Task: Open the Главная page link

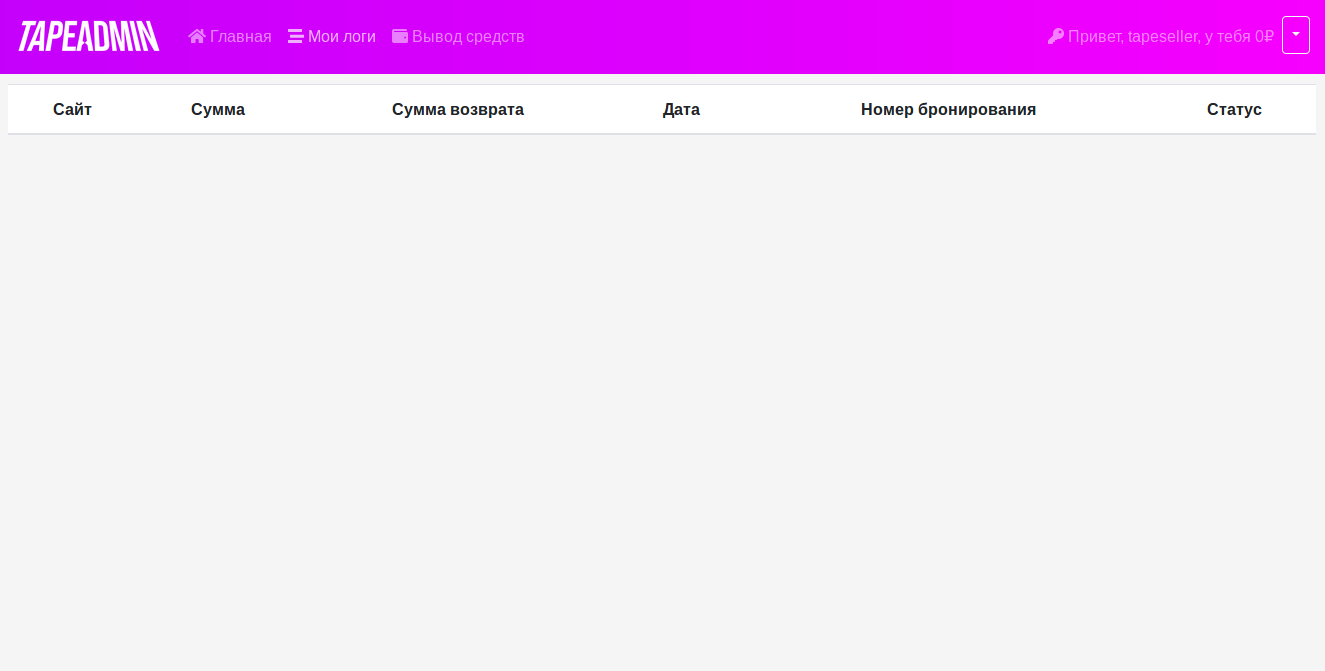Action: 240,36
